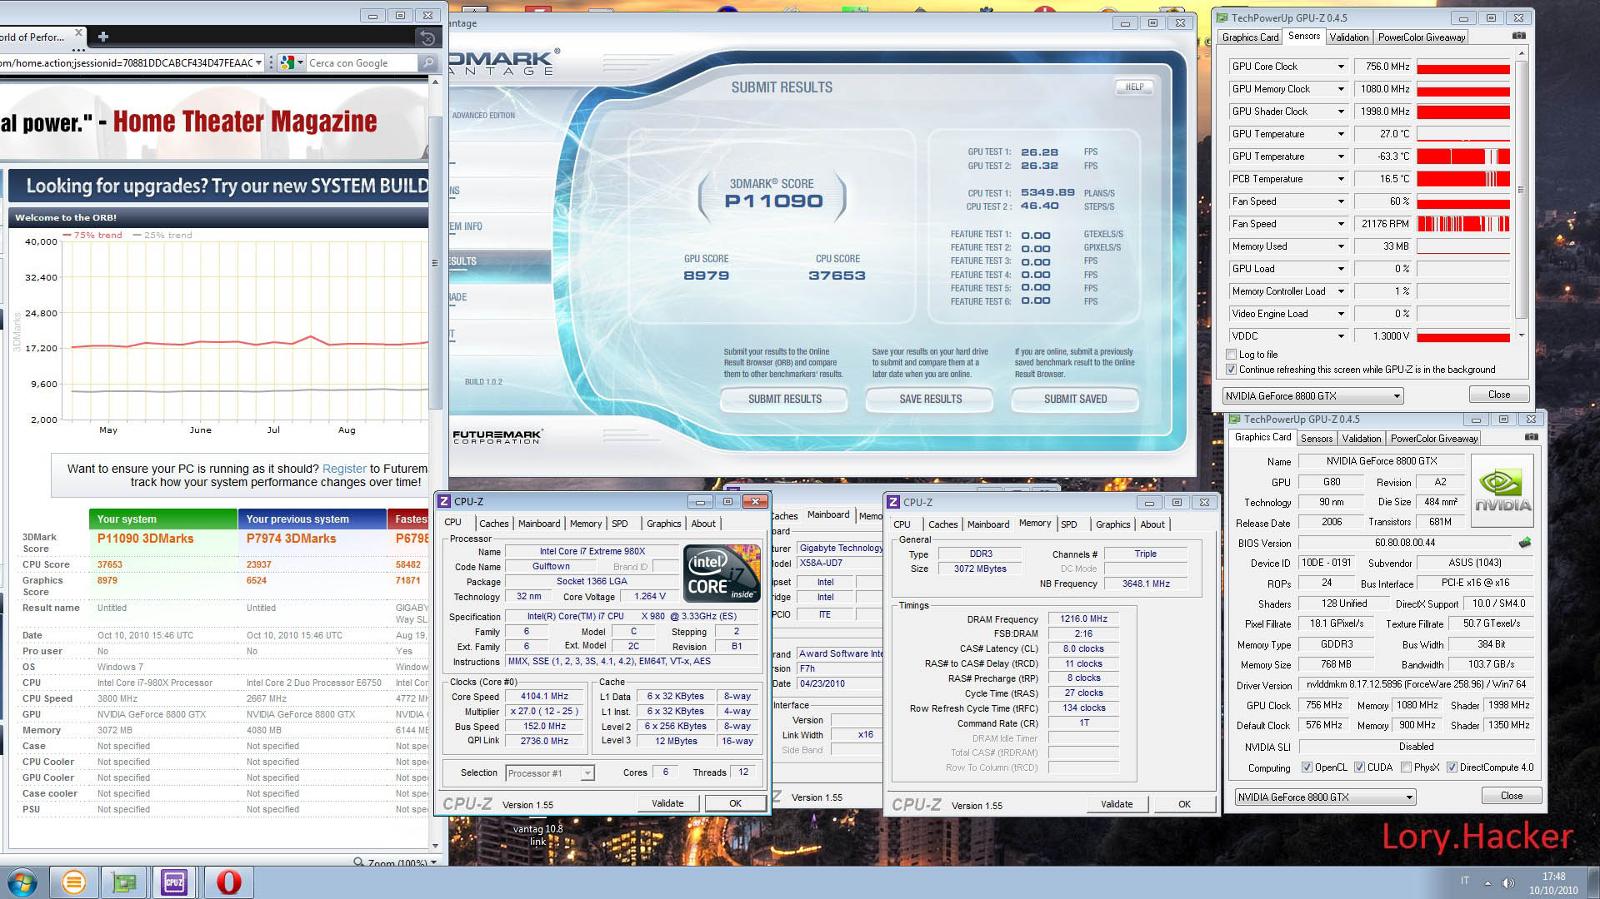Open the Graphics Card tab in upper GPU-Z
1600x899 pixels.
[x=1250, y=37]
